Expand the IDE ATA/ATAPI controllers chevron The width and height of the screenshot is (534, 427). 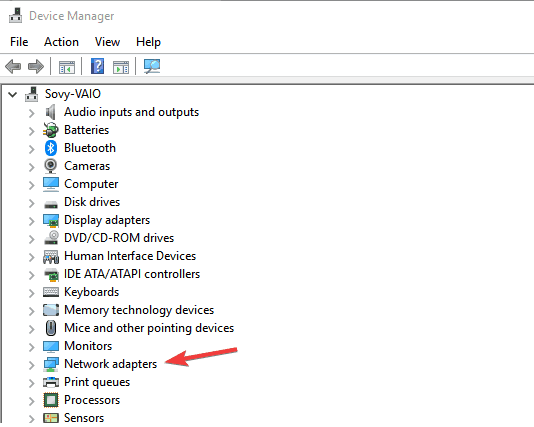(31, 275)
